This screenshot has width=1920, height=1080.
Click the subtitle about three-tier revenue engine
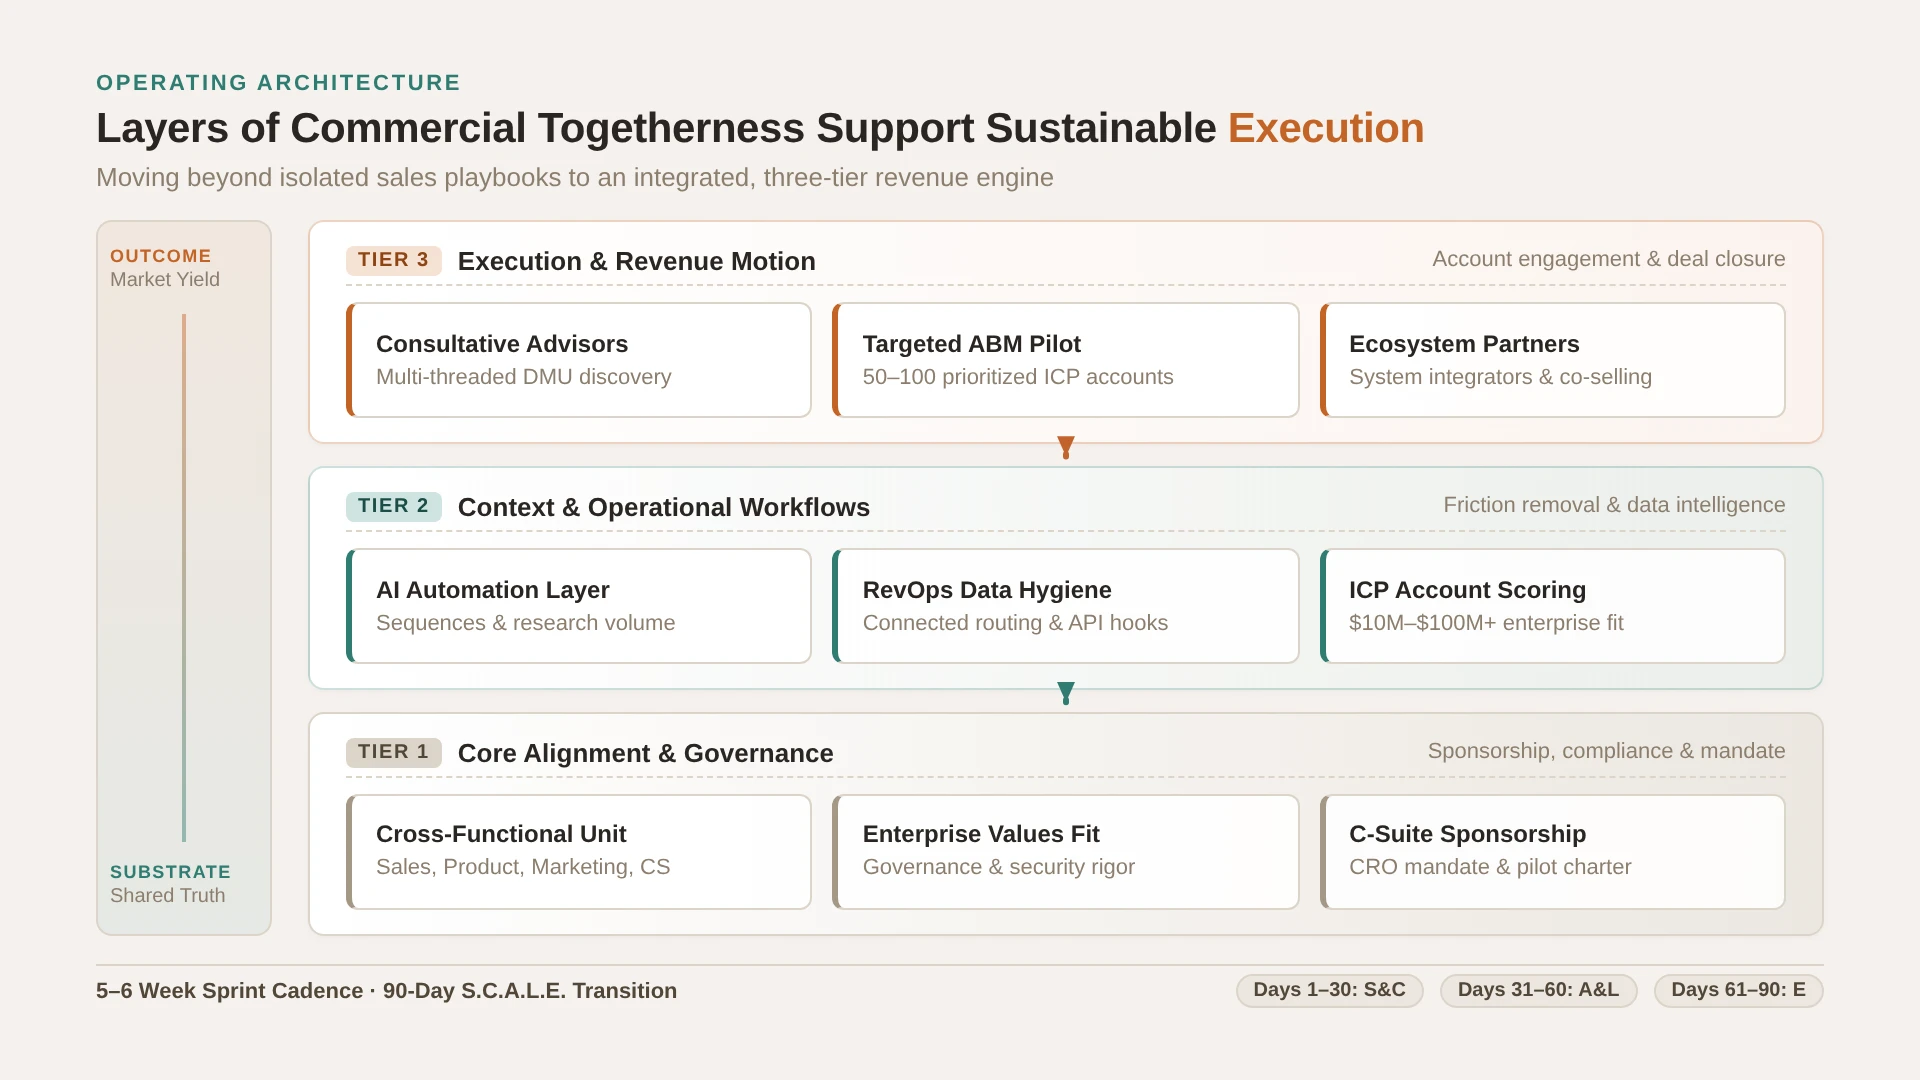tap(575, 178)
